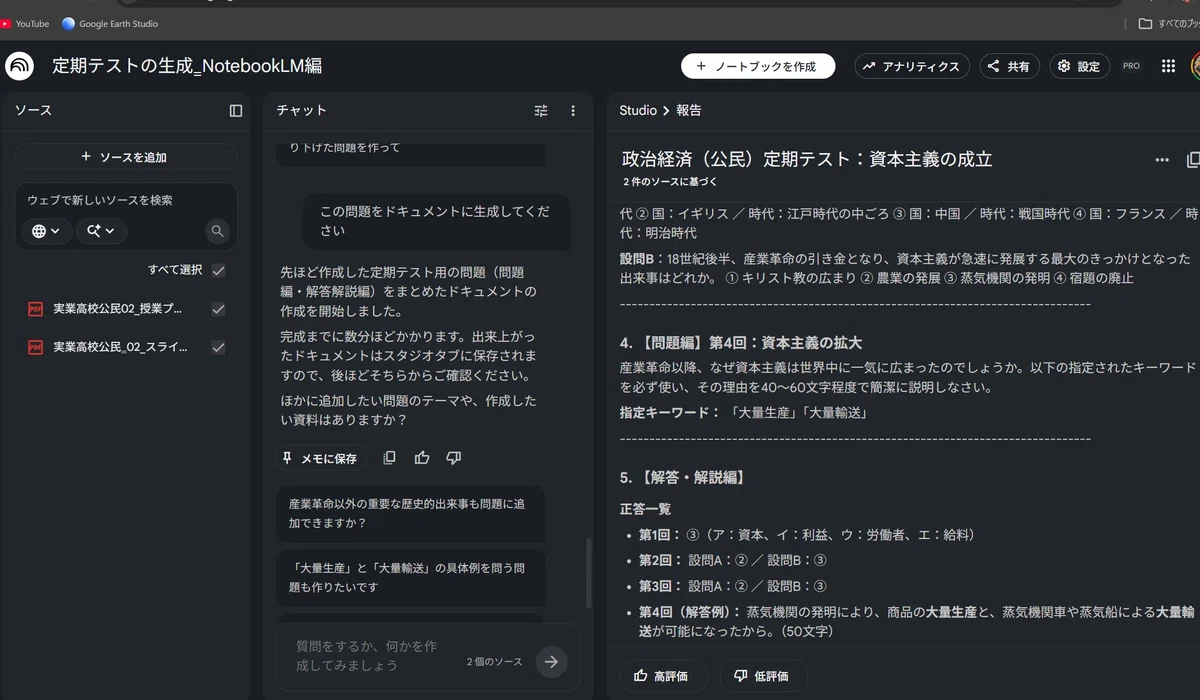The width and height of the screenshot is (1200, 700).
Task: Select suggestion about 大量生産と大量輸送の具体例
Action: 411,578
